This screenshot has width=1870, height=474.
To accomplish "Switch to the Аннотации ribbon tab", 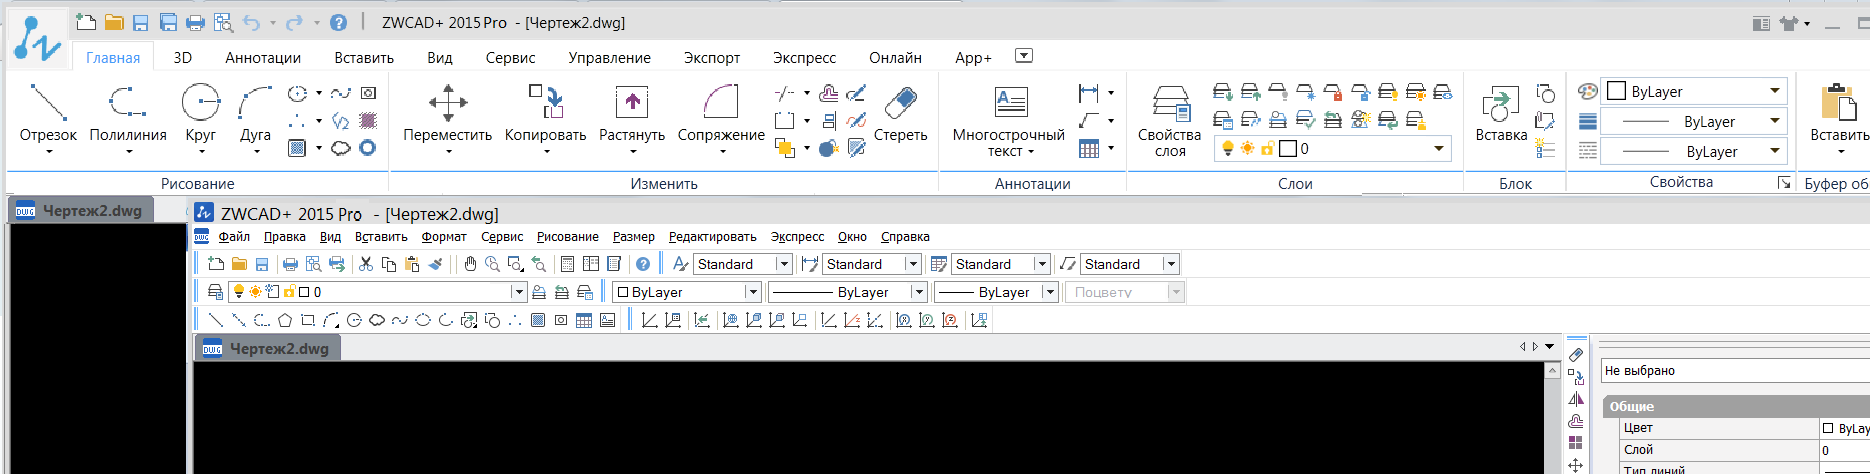I will click(263, 58).
